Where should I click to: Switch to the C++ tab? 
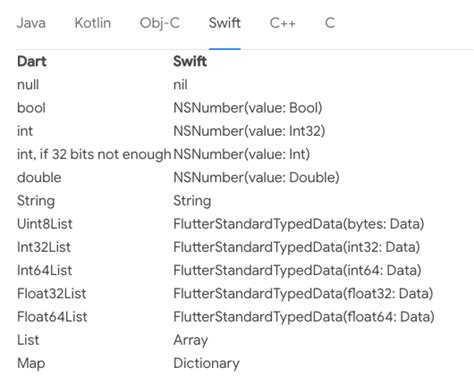tap(282, 23)
